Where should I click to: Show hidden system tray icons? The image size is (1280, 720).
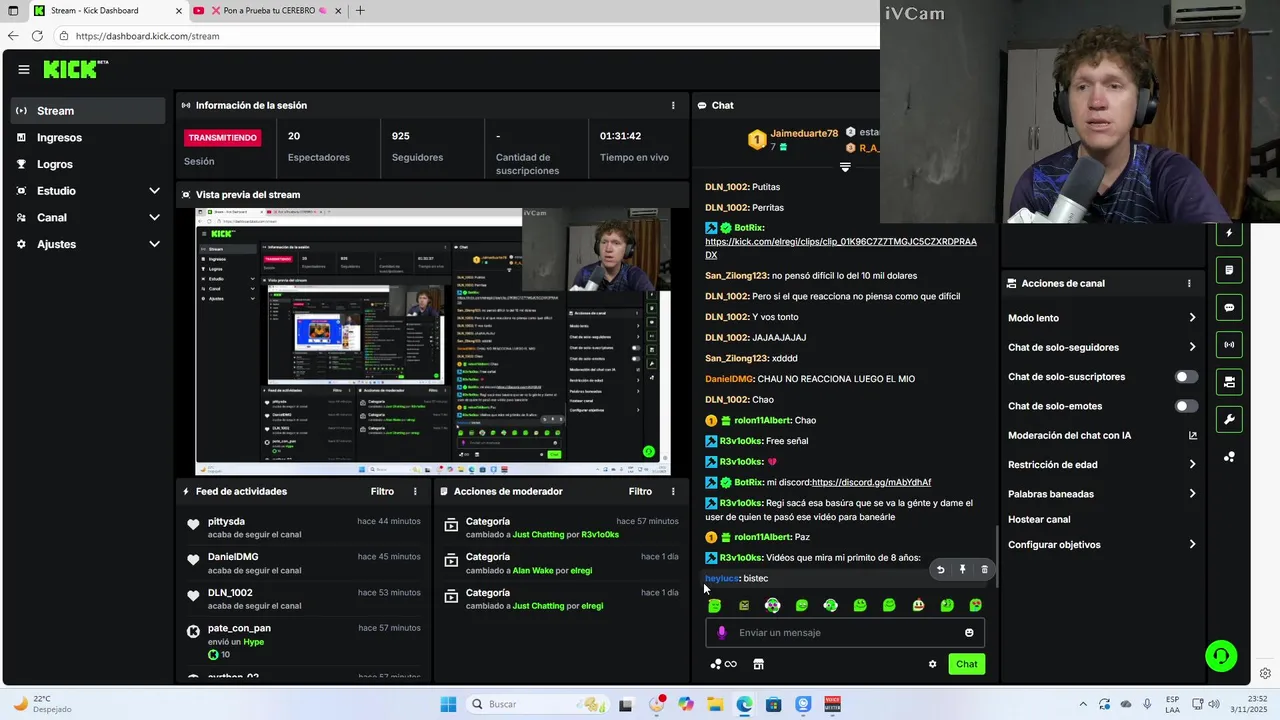click(1083, 705)
